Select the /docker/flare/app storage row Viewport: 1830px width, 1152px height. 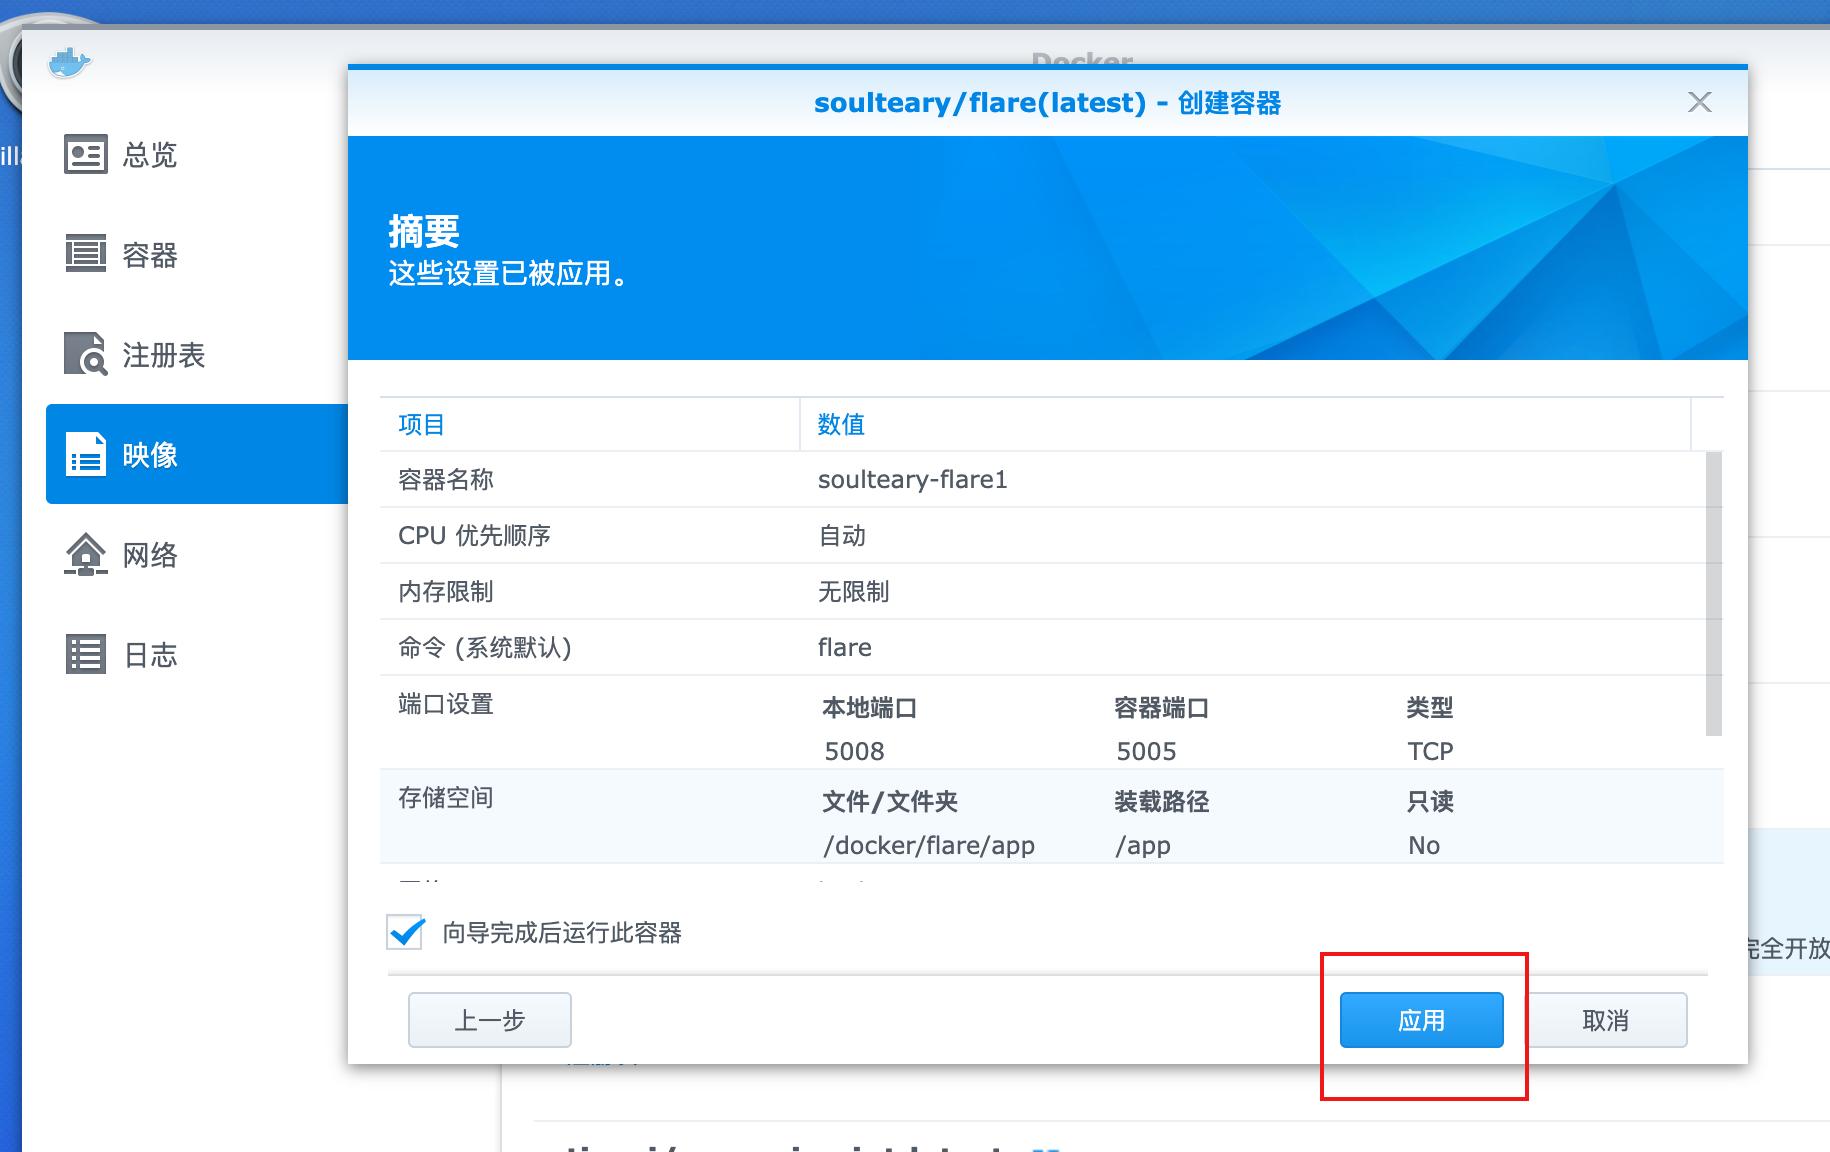pyautogui.click(x=928, y=844)
